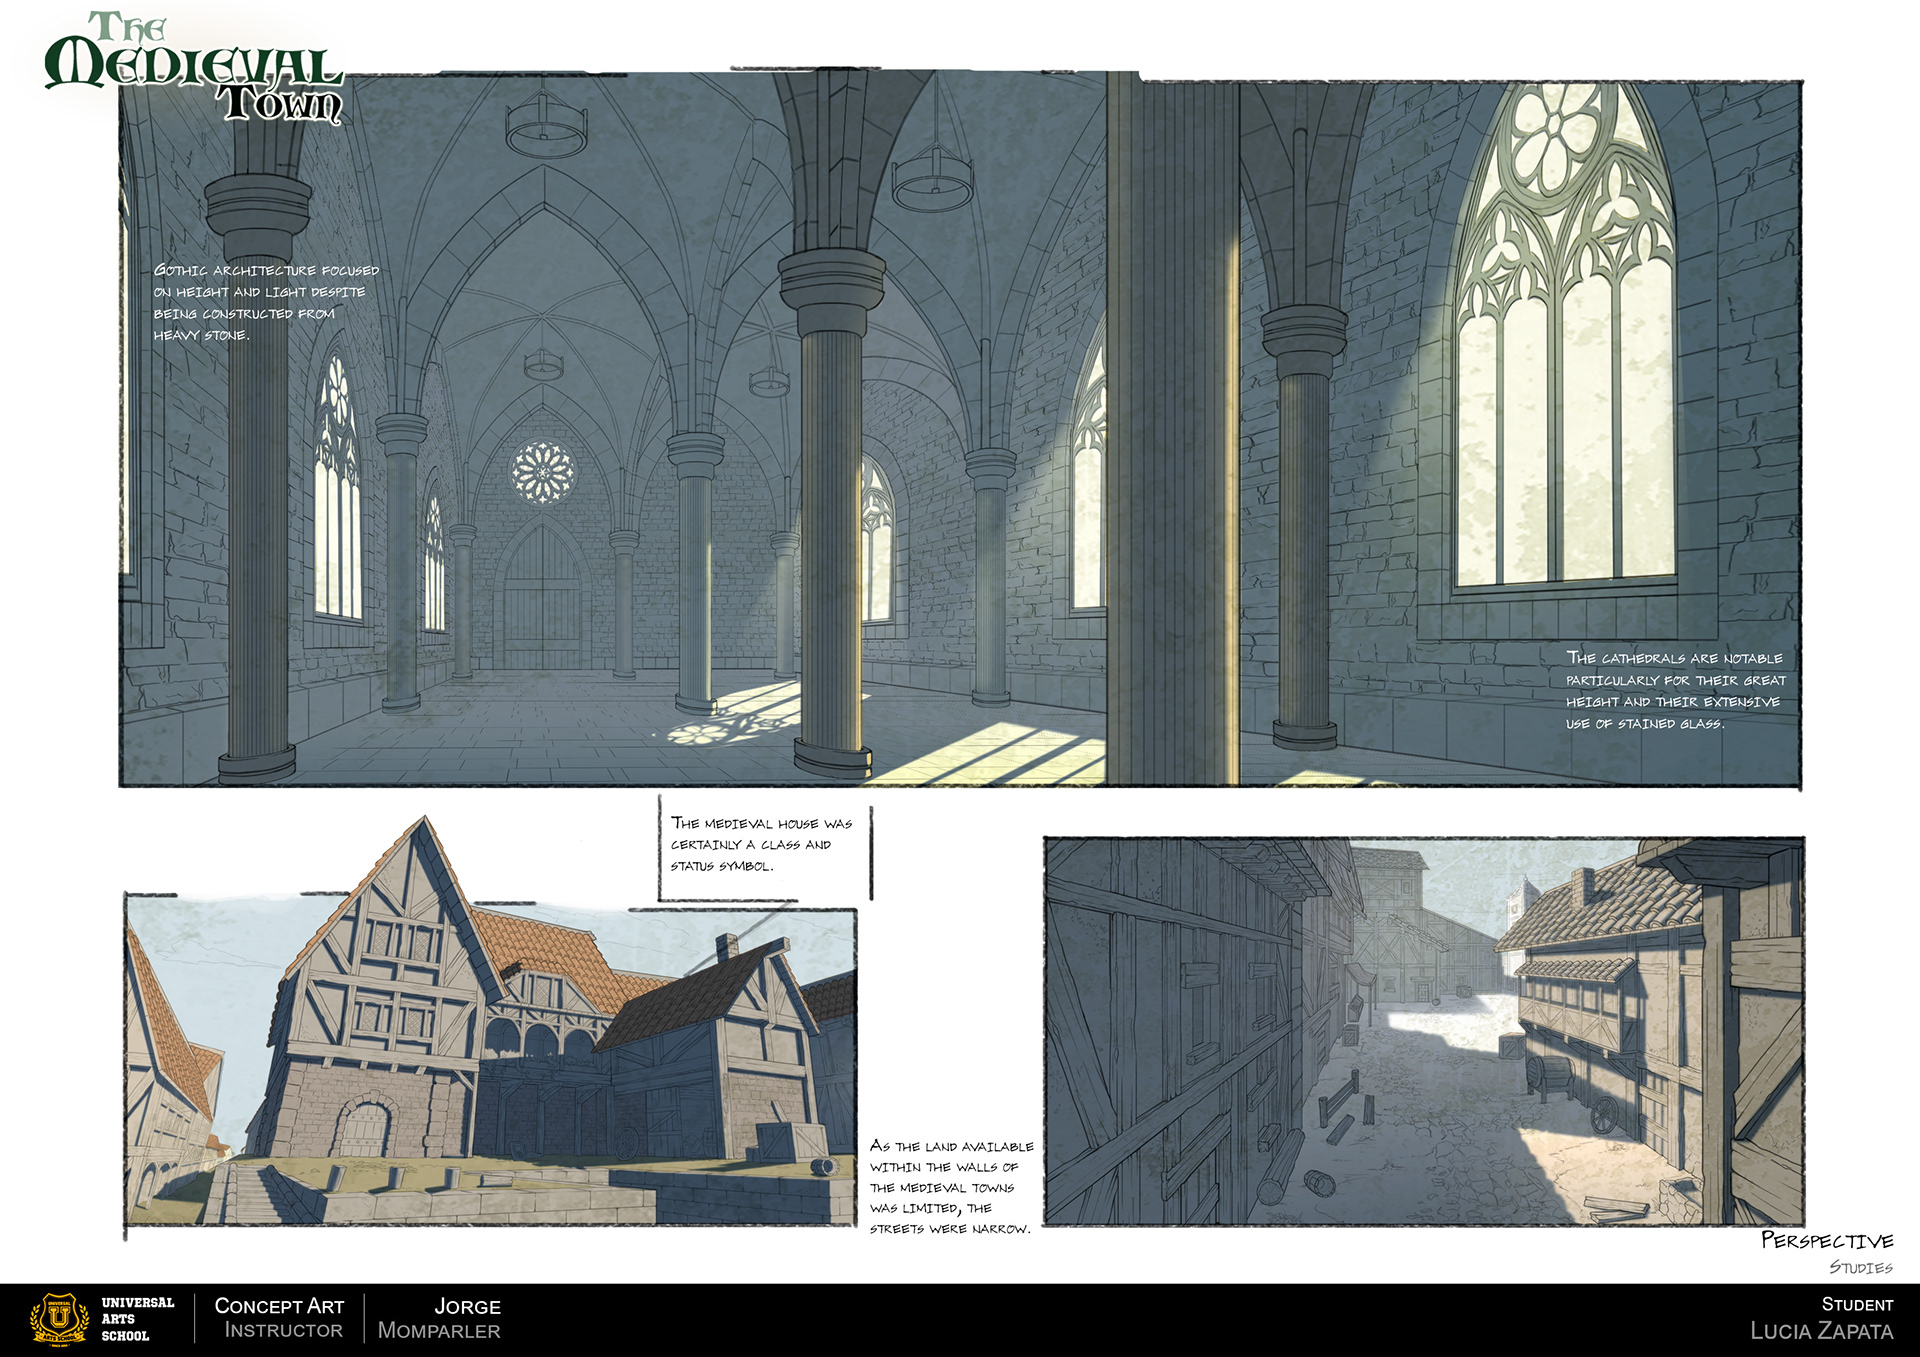Screen dimensions: 1920x1357
Task: Click the Medieval Town title logo
Action: point(194,67)
